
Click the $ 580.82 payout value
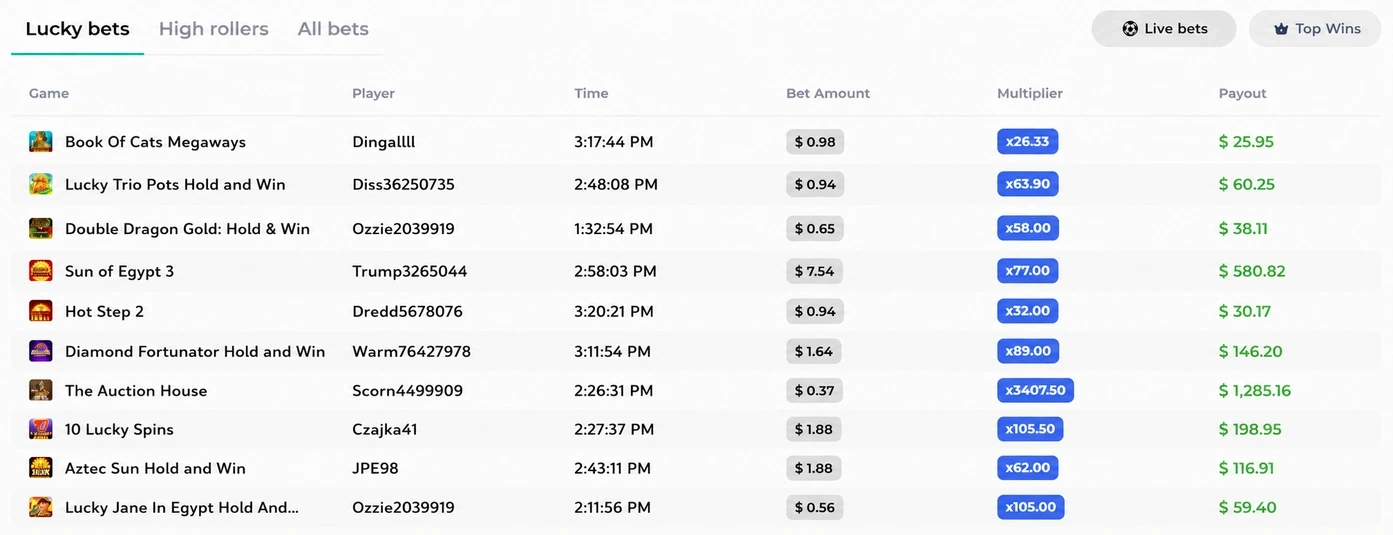[x=1252, y=271]
